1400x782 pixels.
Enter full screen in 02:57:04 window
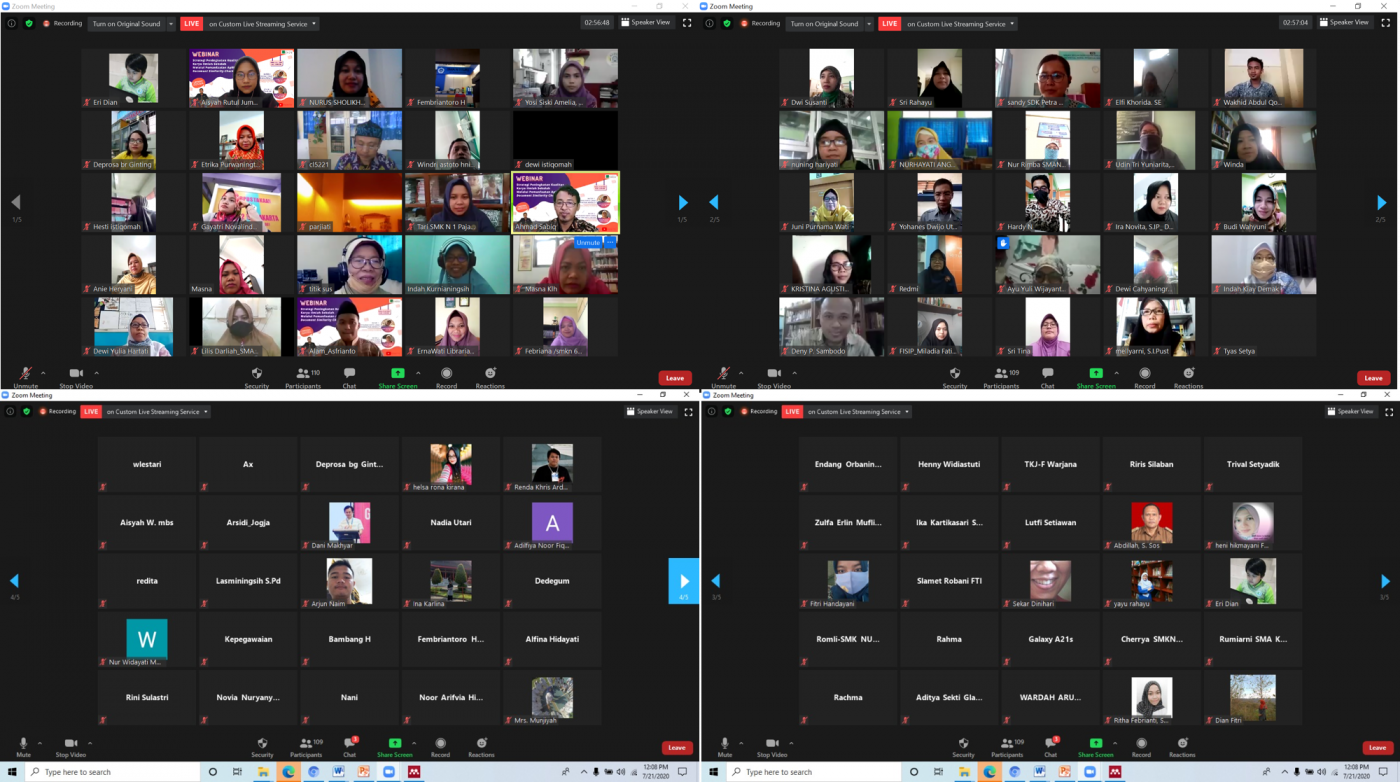tap(1387, 23)
